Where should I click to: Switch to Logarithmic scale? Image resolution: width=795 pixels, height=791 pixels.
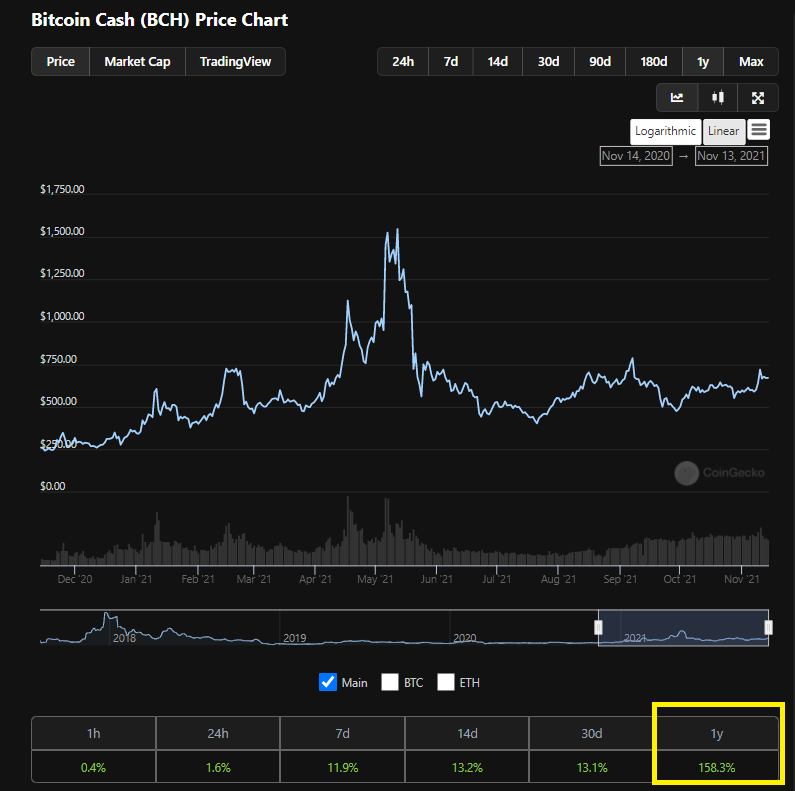coord(666,131)
